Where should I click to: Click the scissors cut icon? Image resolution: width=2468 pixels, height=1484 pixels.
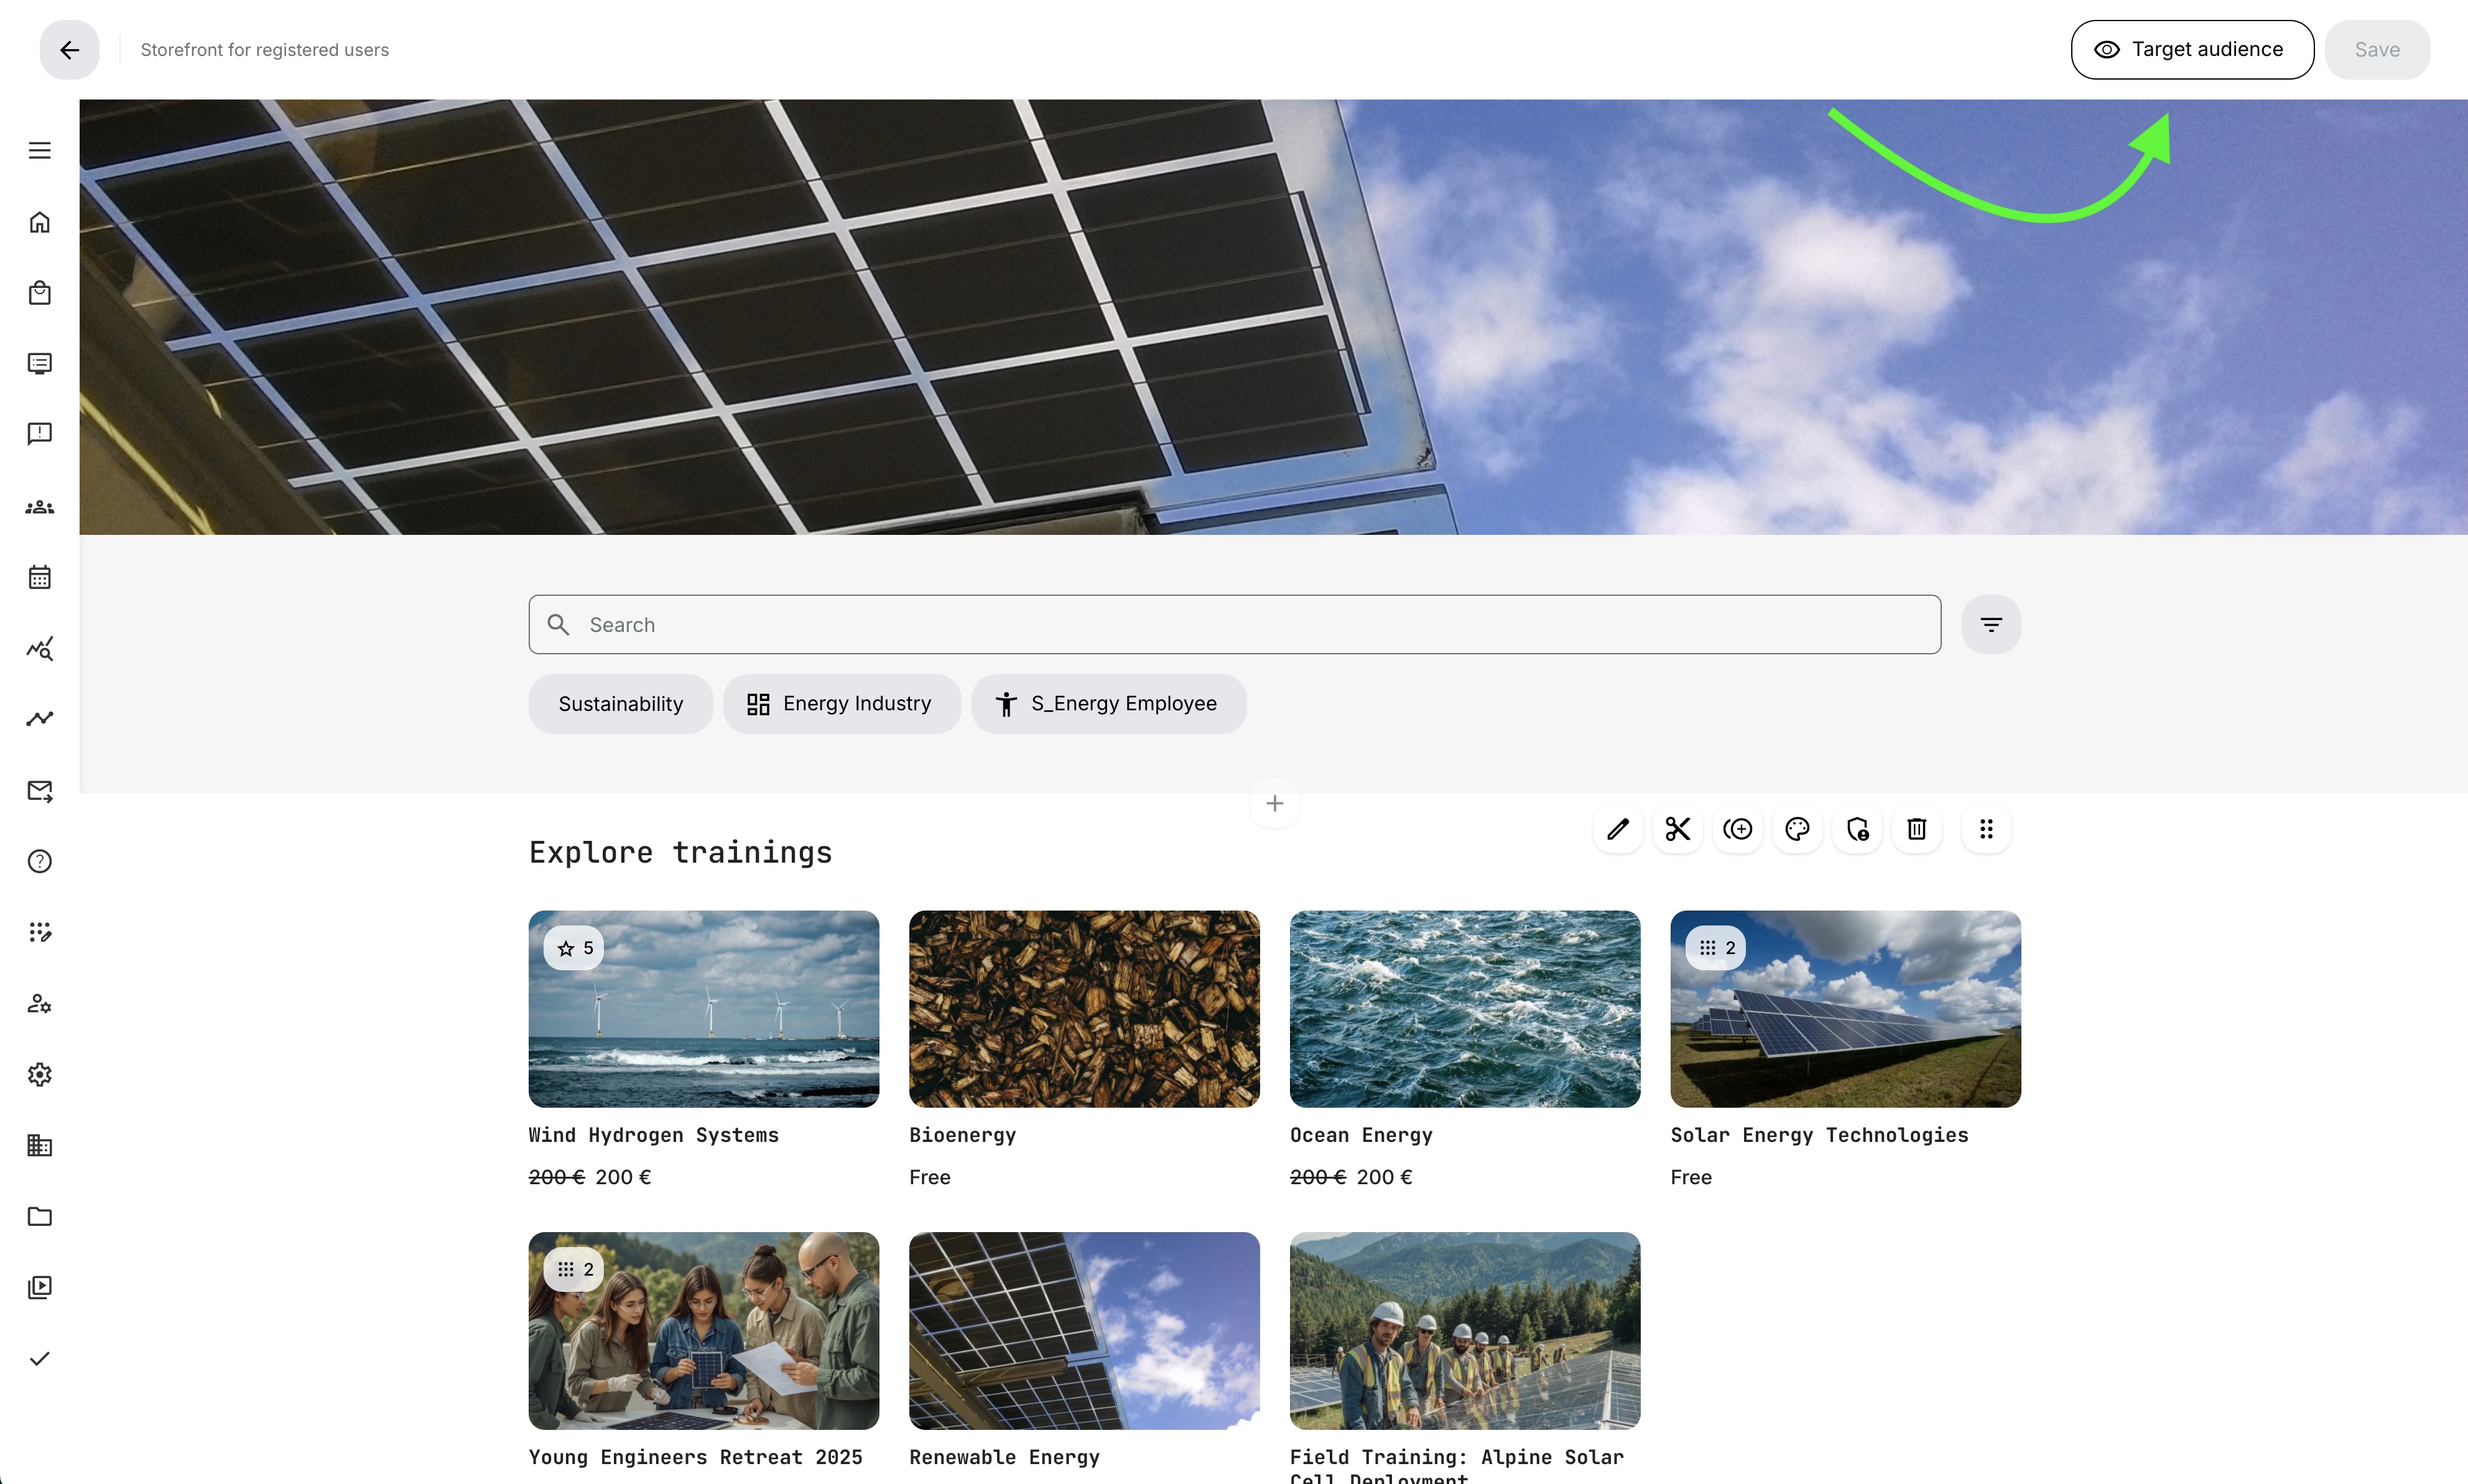pyautogui.click(x=1678, y=829)
